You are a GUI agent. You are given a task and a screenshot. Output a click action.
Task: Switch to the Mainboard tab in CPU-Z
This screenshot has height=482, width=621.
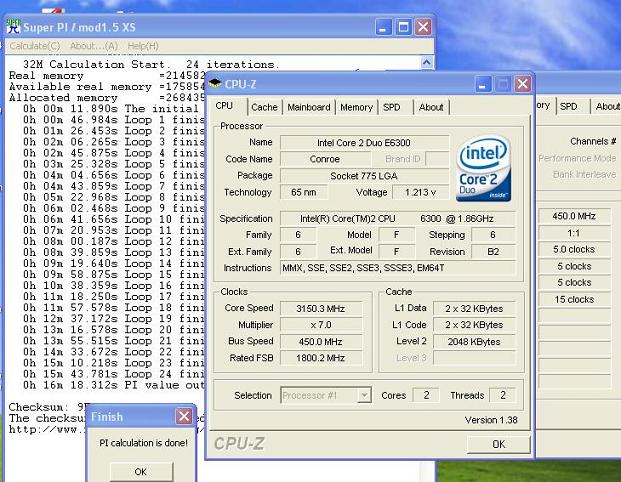[309, 107]
